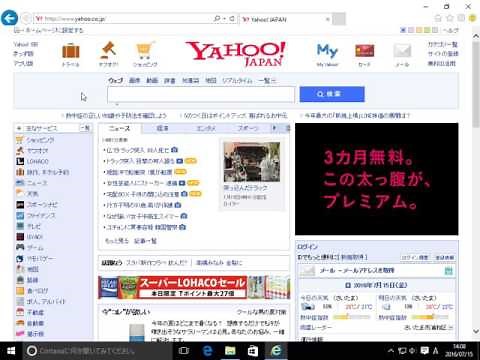
Task: Go back with the blue browser back arrow
Action: click(x=9, y=18)
